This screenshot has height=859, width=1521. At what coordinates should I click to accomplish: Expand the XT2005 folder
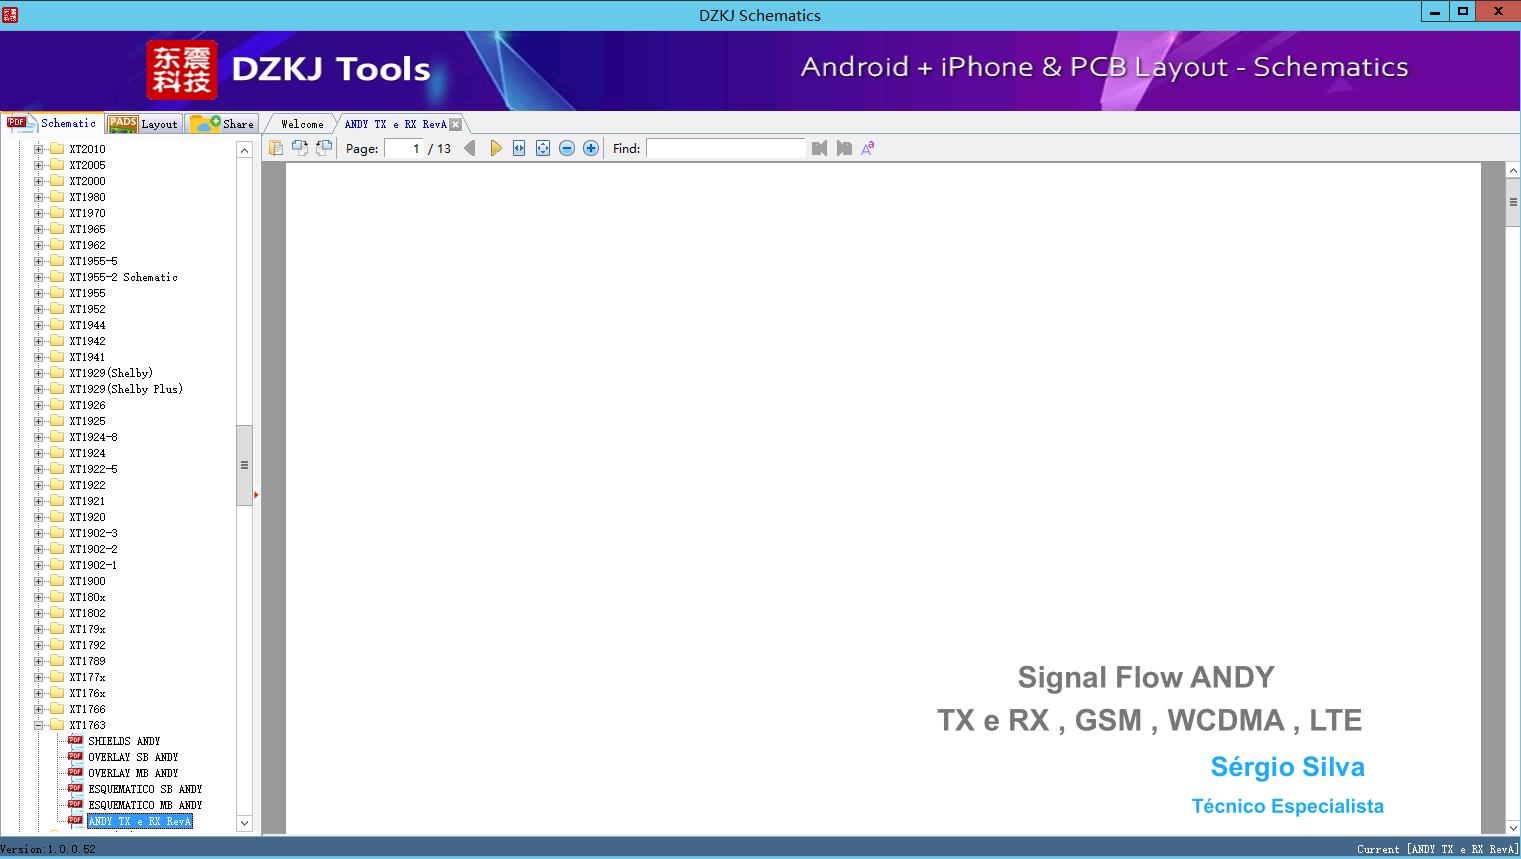[39, 165]
